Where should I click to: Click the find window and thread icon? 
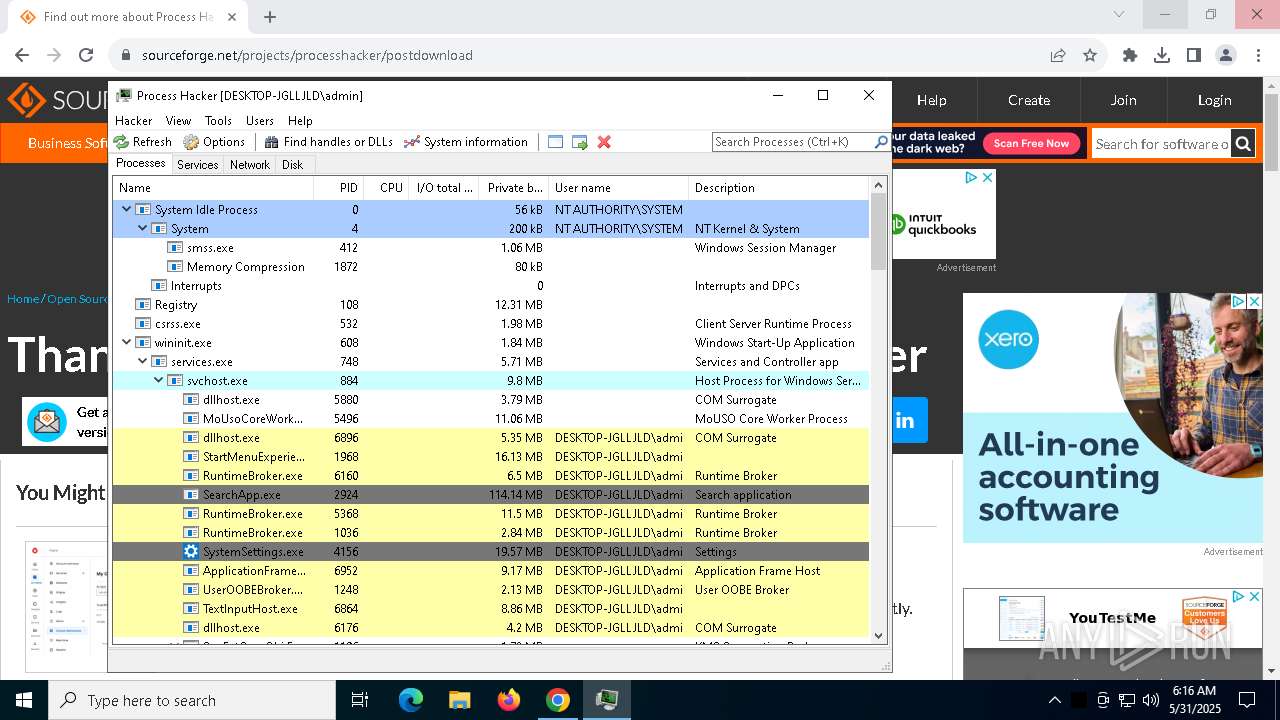[580, 142]
